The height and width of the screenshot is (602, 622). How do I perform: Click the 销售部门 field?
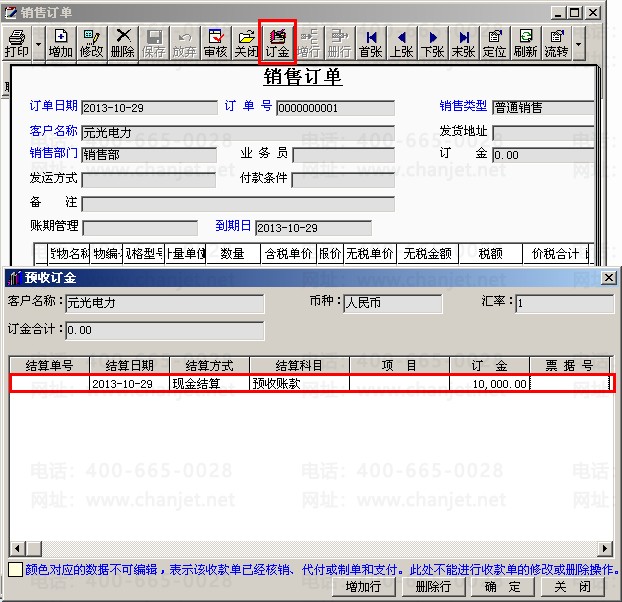pos(149,155)
